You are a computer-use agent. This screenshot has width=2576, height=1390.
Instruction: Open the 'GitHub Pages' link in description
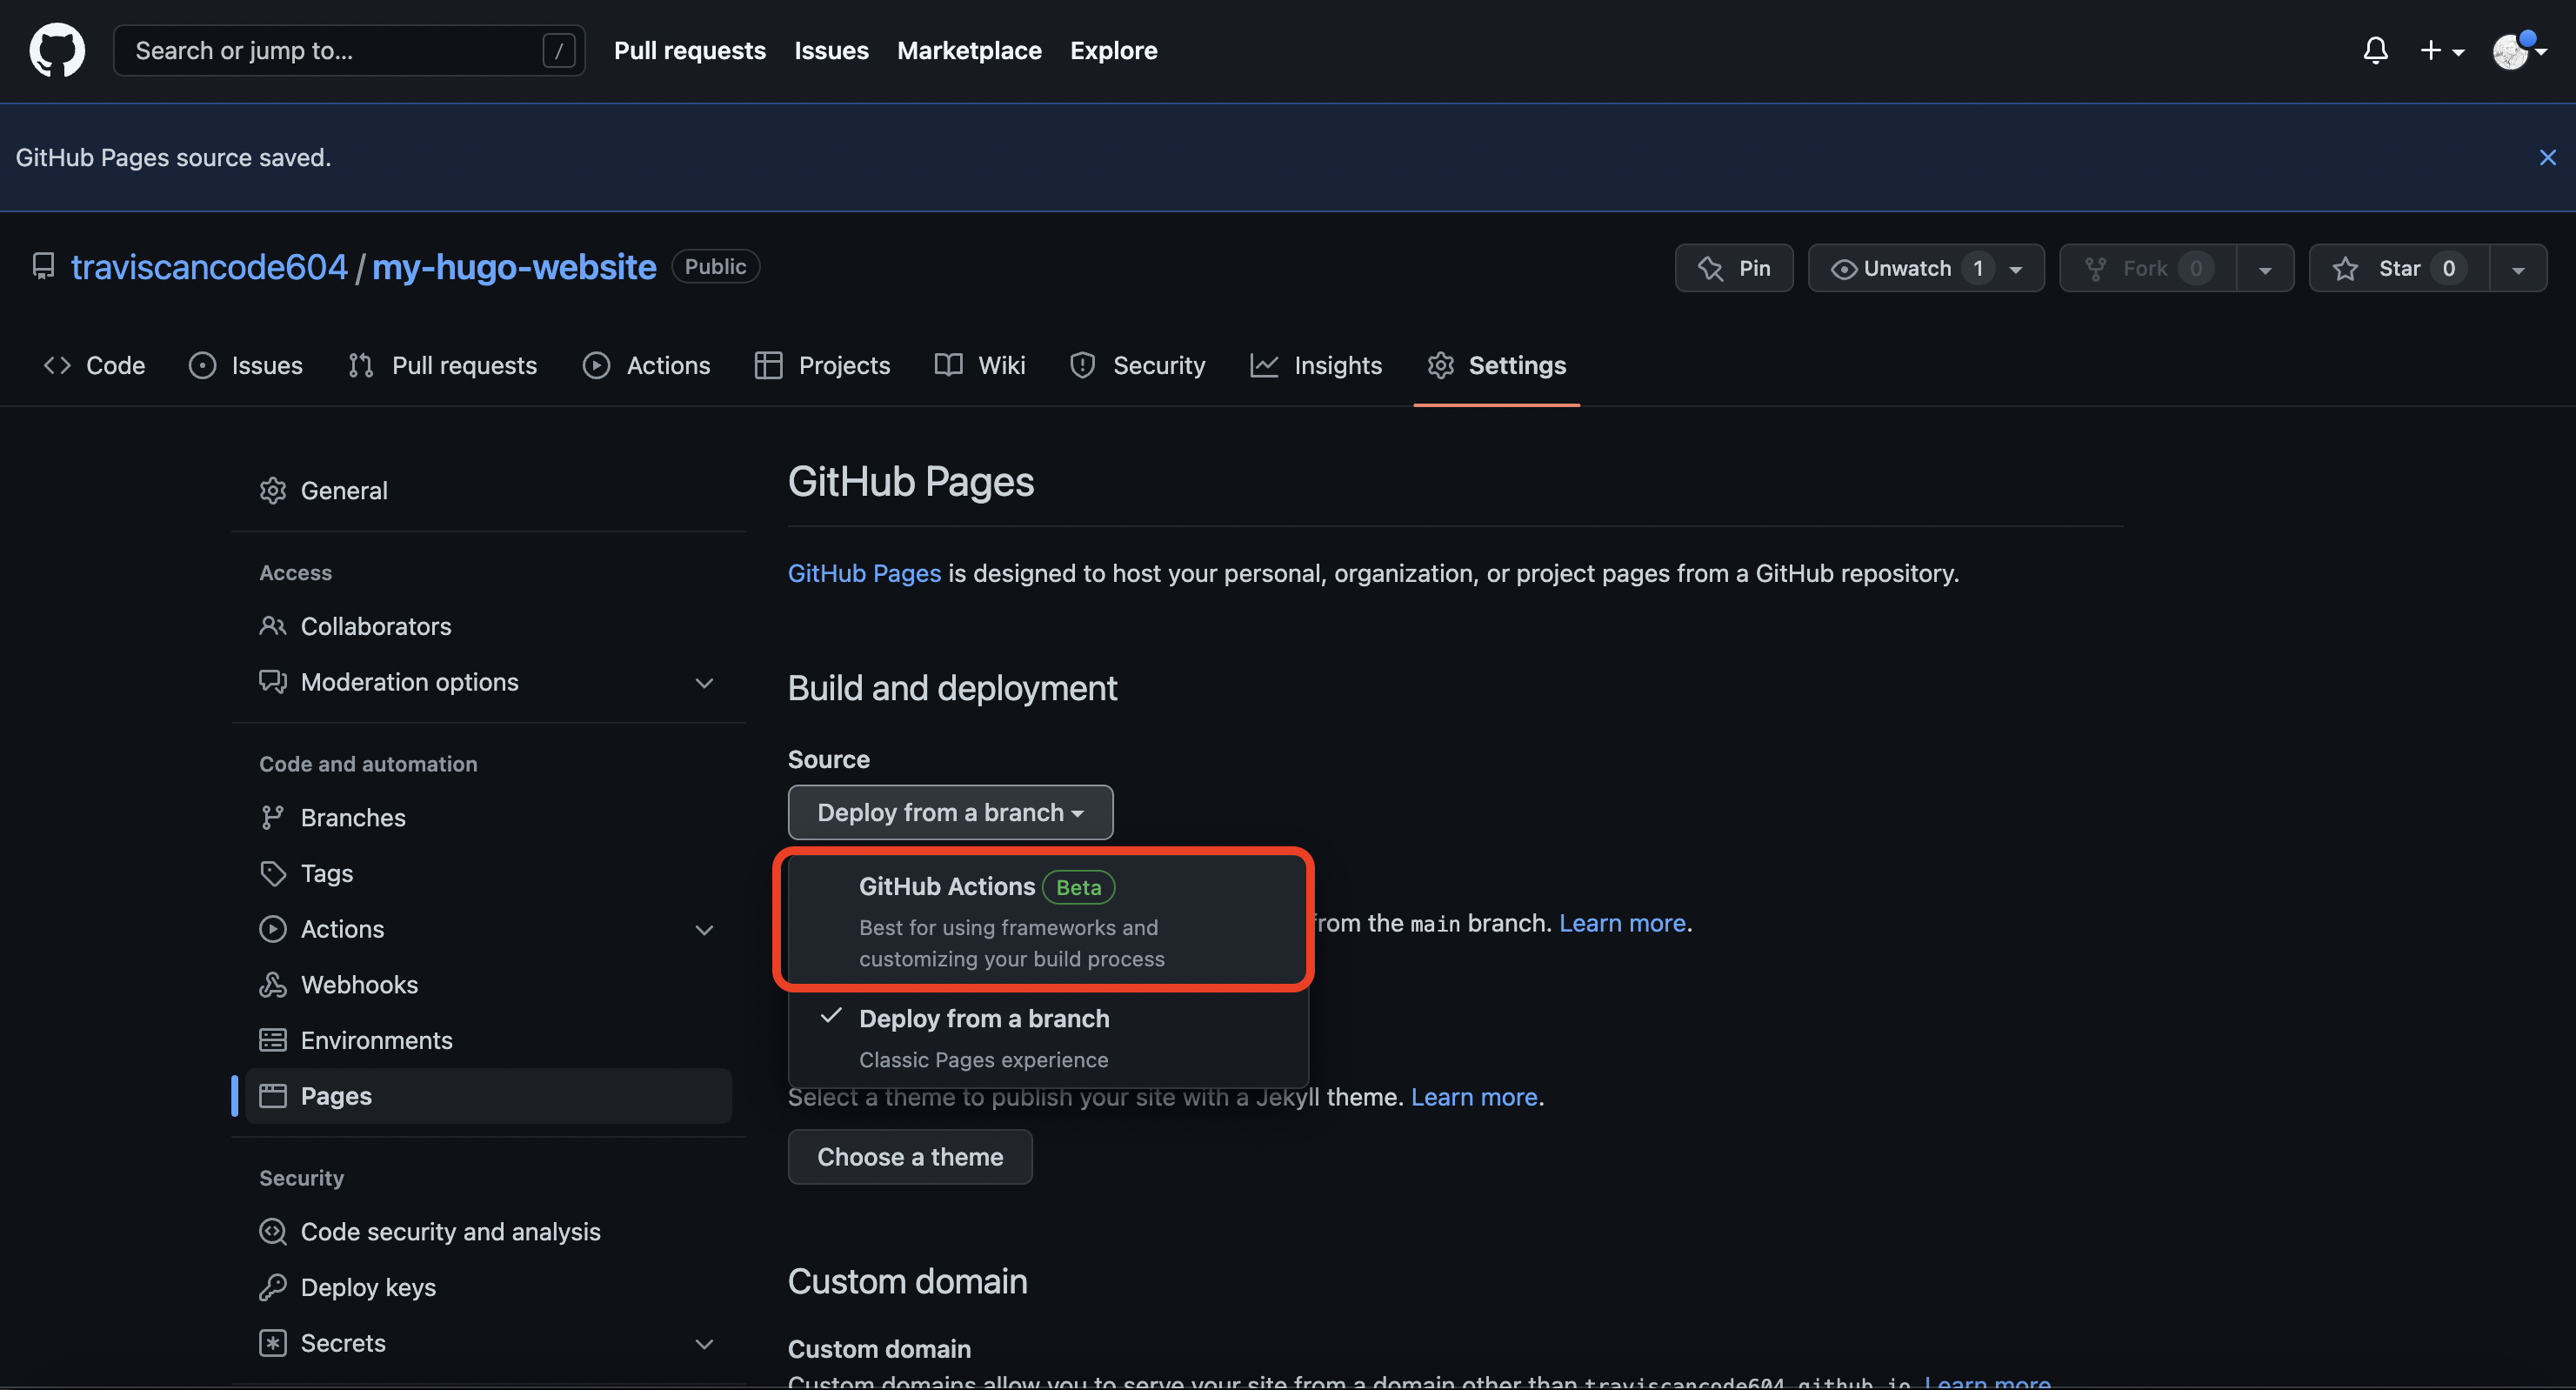(x=864, y=573)
